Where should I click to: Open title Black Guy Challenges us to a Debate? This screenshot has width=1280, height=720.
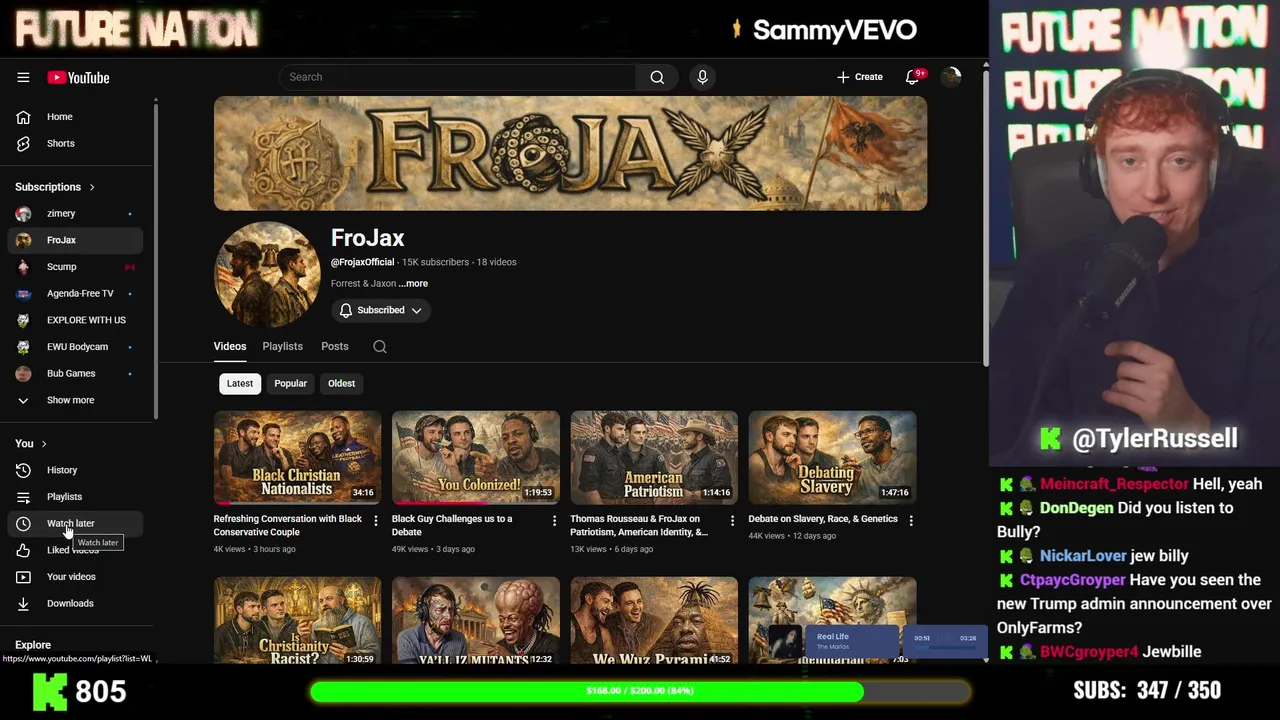pos(452,525)
